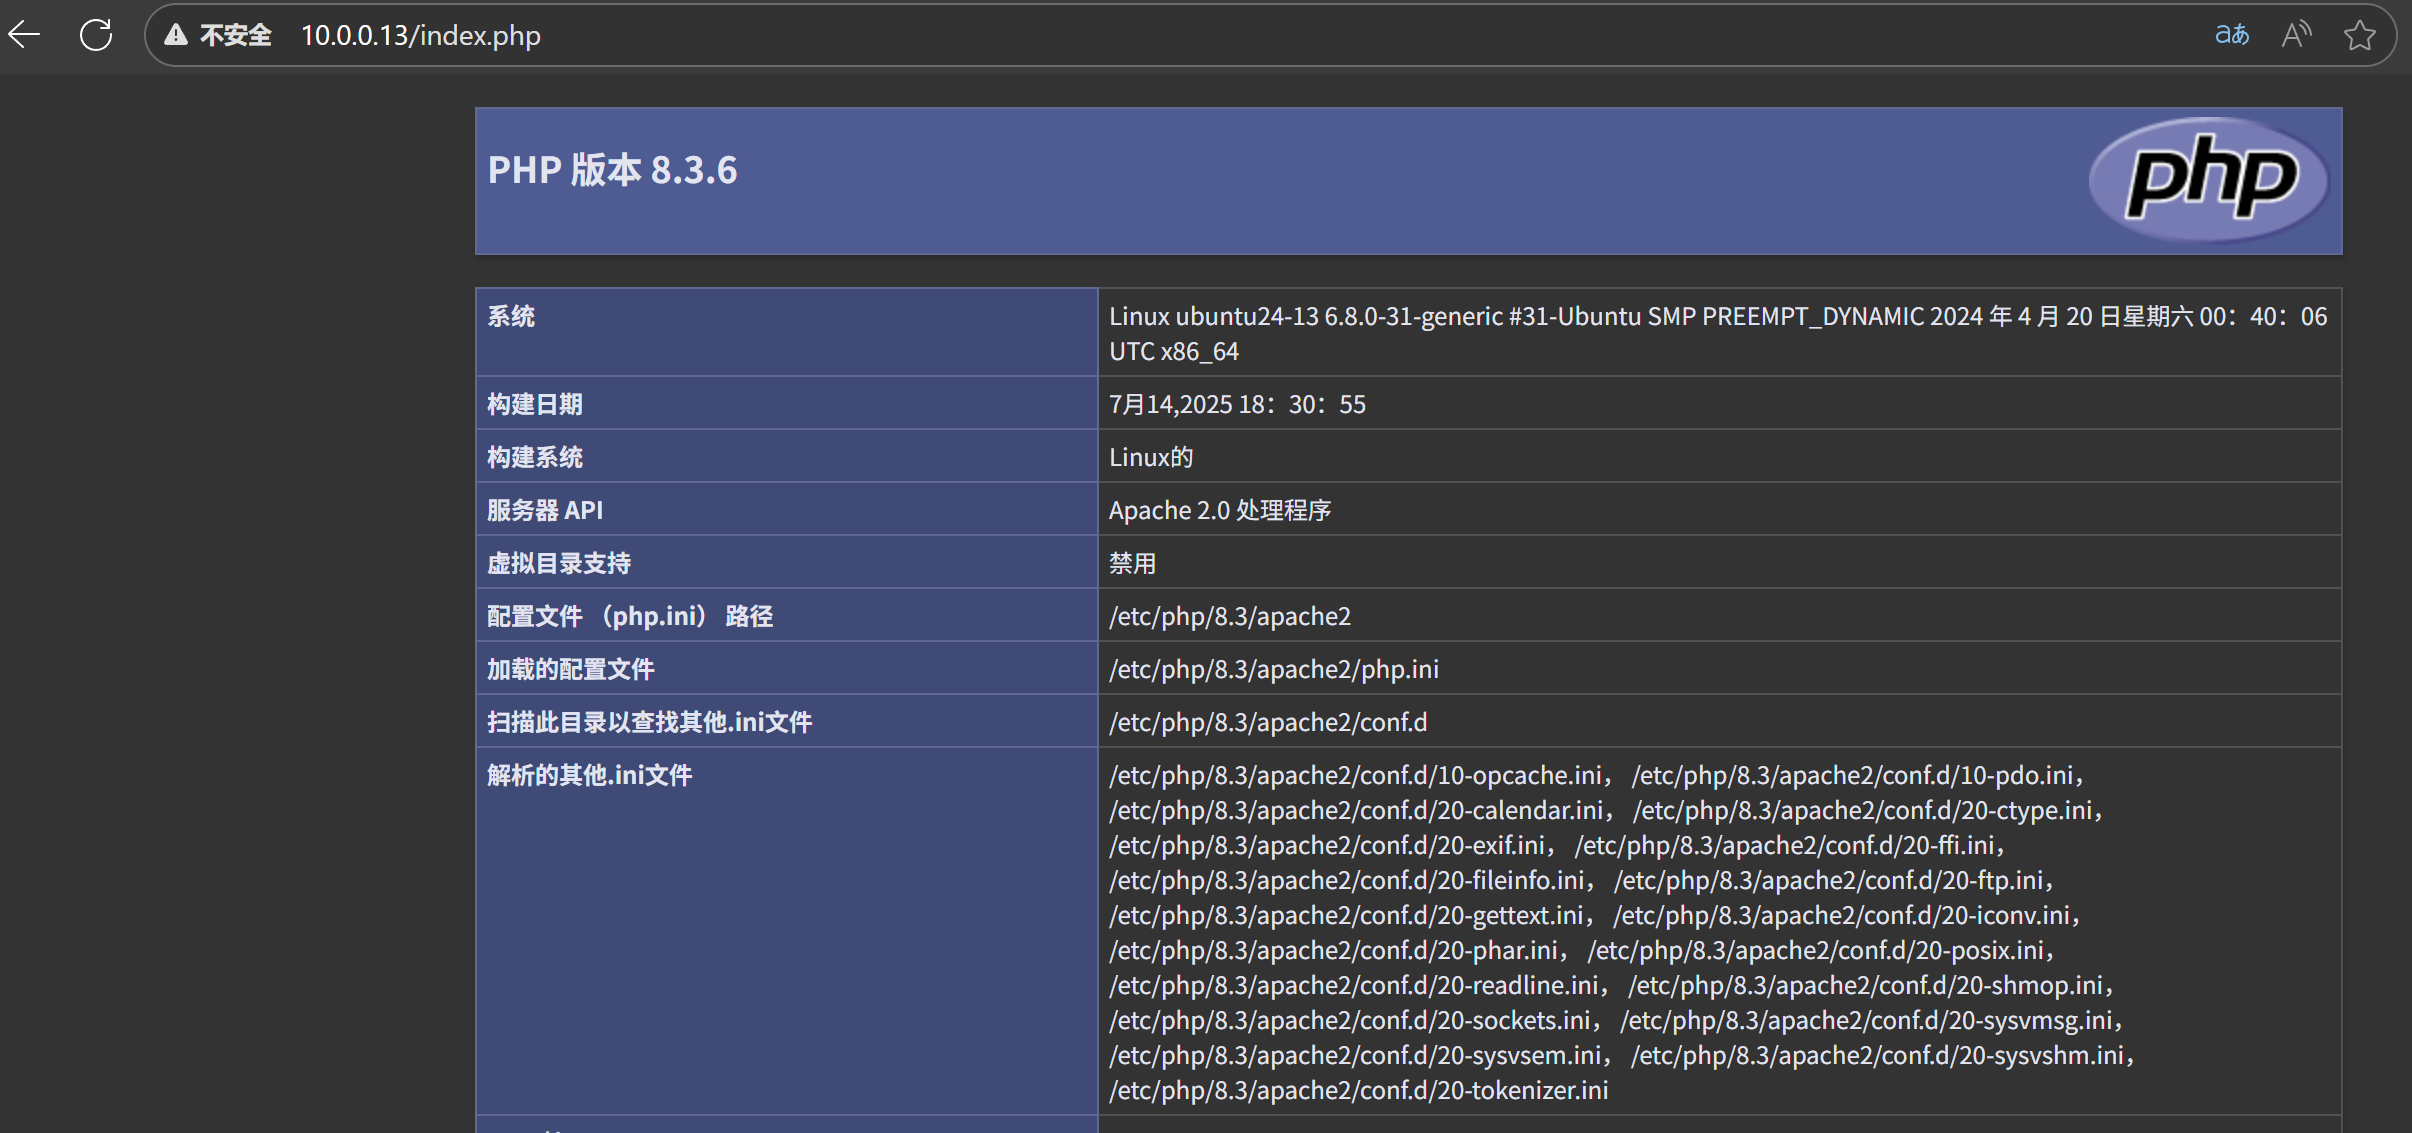Select the "虚拟目录支持" row label
Image resolution: width=2412 pixels, height=1133 pixels.
tap(559, 563)
